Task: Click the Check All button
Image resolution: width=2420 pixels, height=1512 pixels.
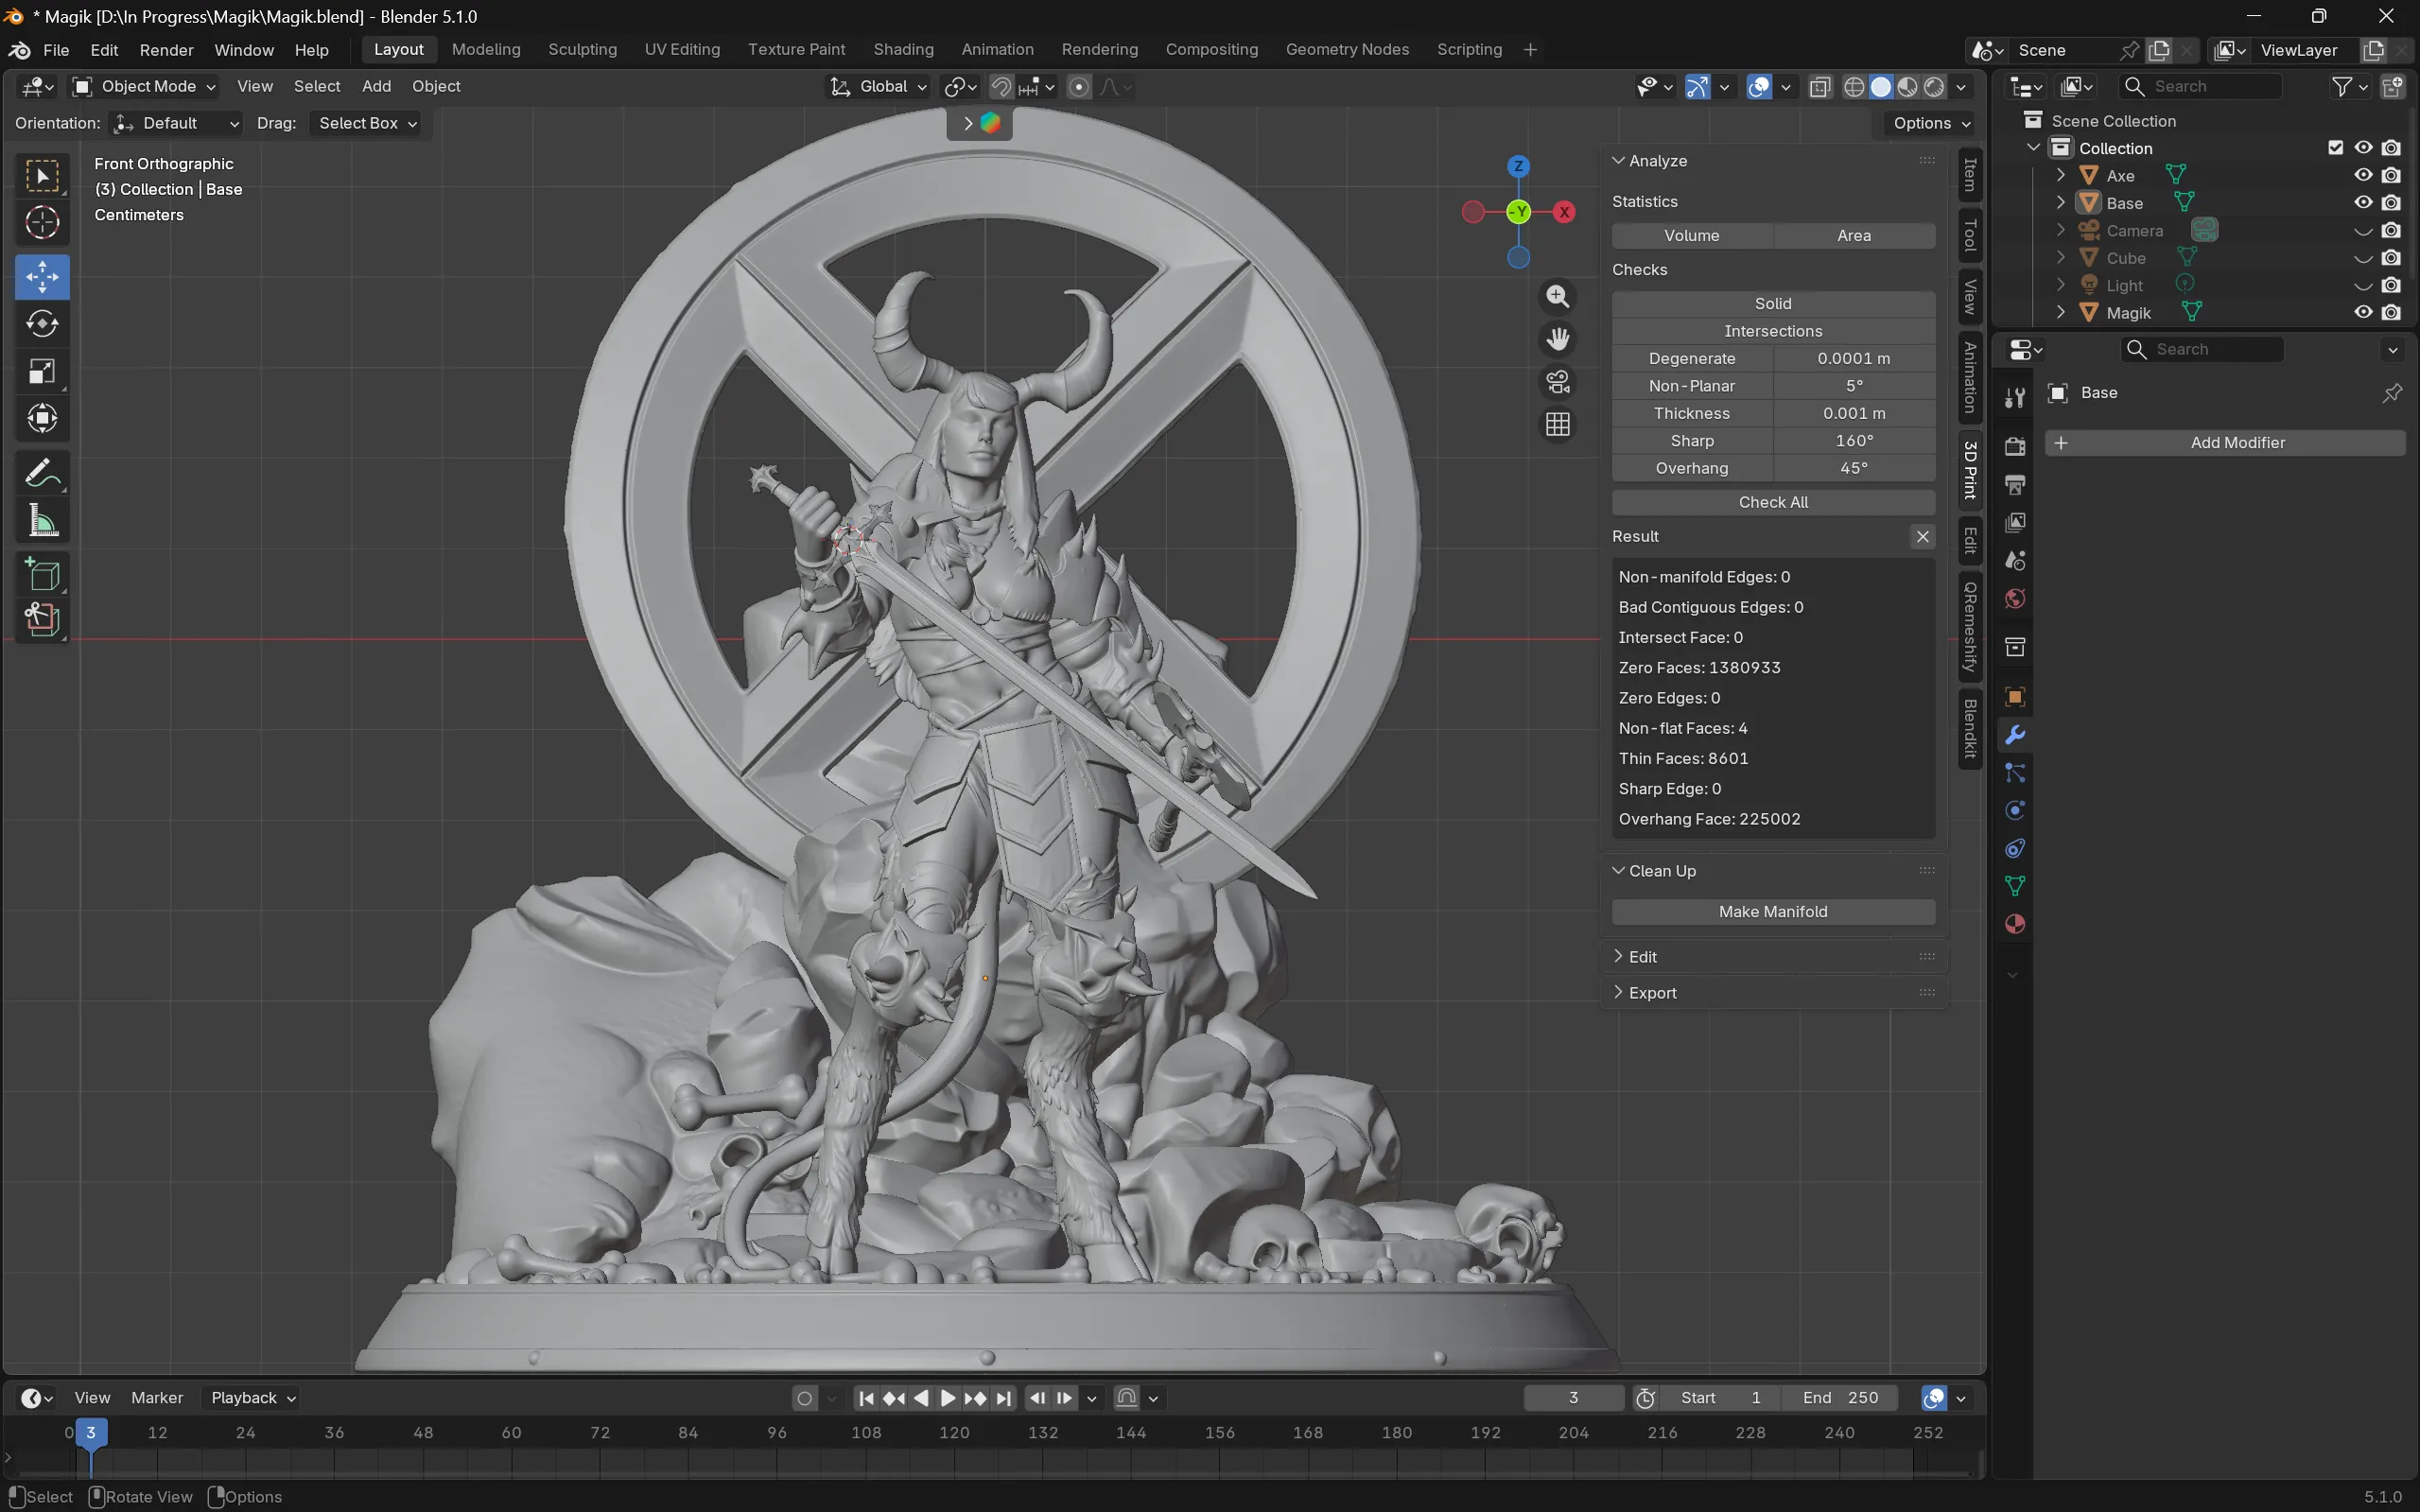Action: point(1772,502)
